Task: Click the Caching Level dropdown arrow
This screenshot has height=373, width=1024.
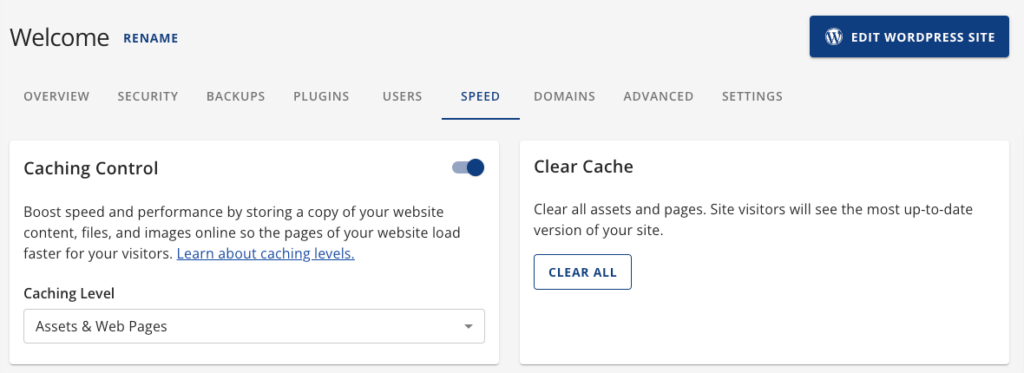Action: point(468,327)
